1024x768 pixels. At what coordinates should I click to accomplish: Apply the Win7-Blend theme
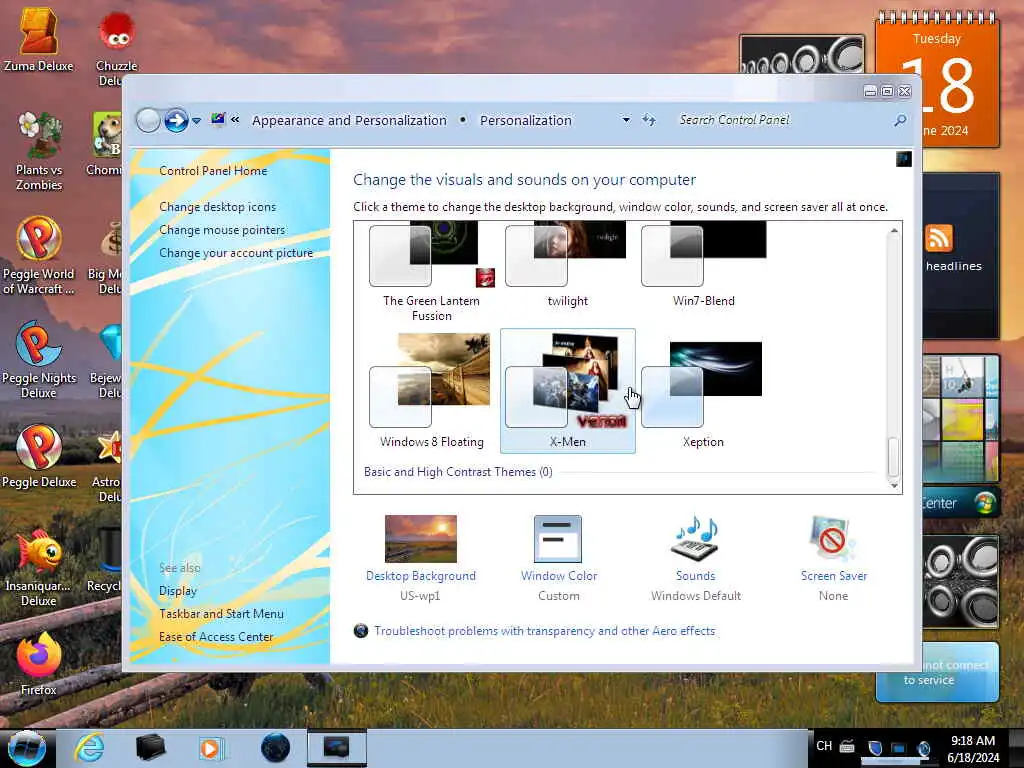[703, 264]
